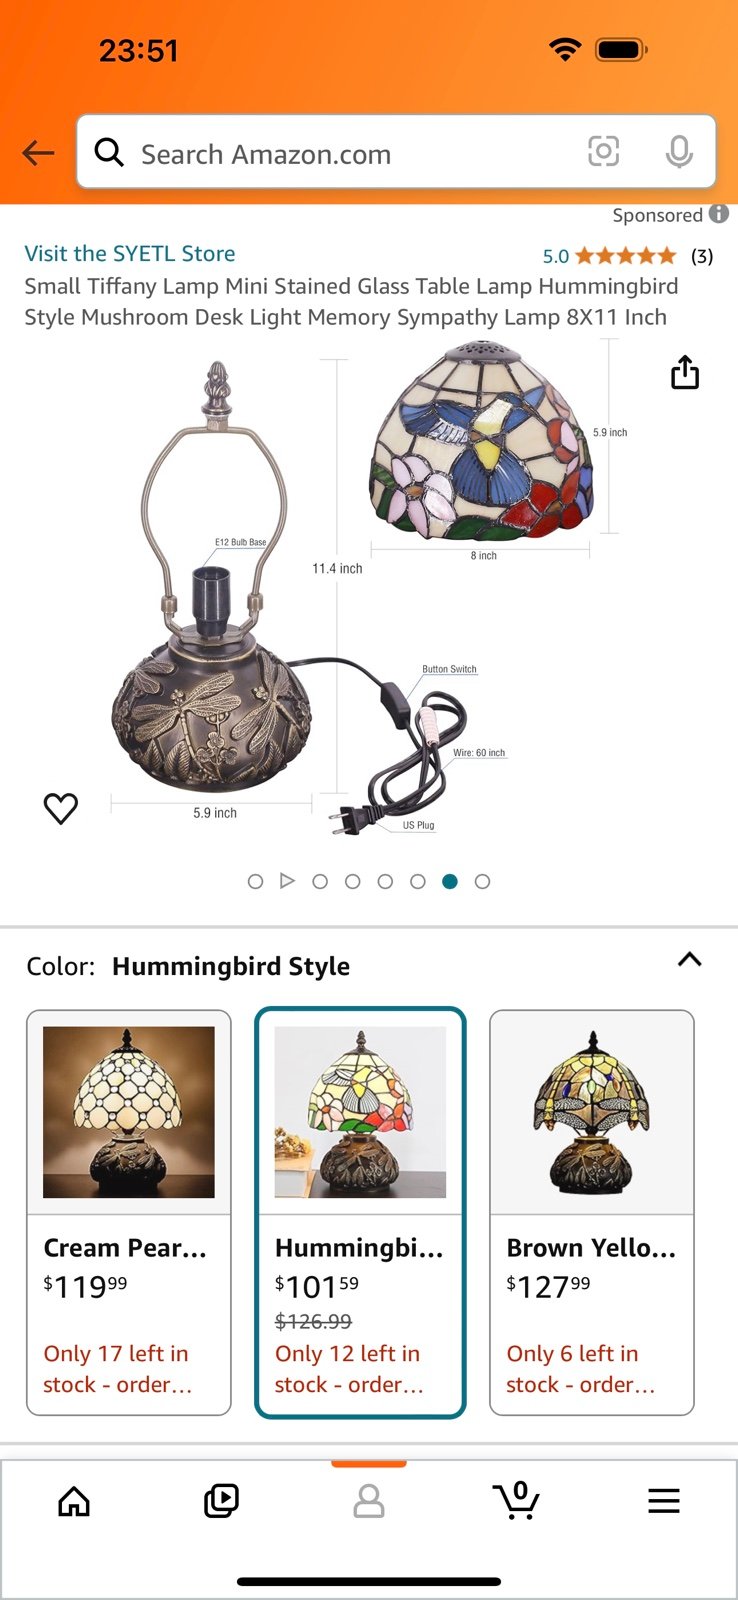Viewport: 738px width, 1600px height.
Task: Visit the SYETL Store link
Action: coord(130,254)
